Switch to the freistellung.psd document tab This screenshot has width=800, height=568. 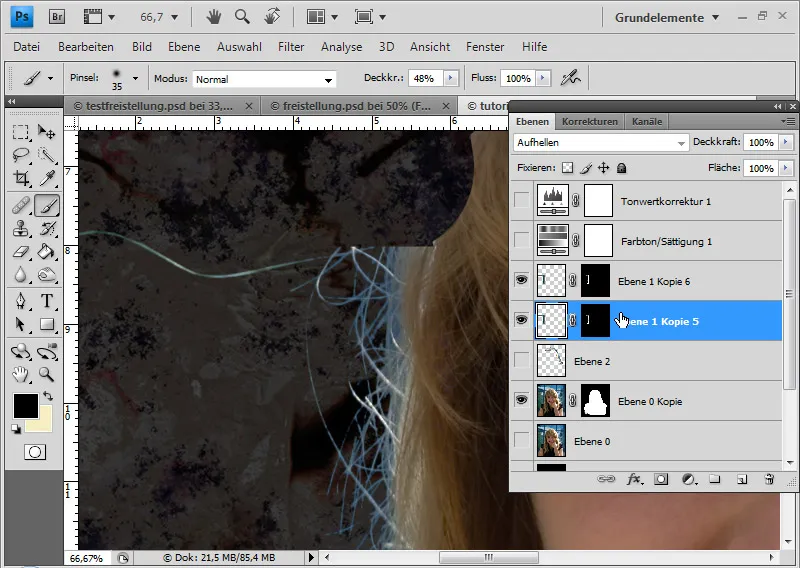[359, 106]
